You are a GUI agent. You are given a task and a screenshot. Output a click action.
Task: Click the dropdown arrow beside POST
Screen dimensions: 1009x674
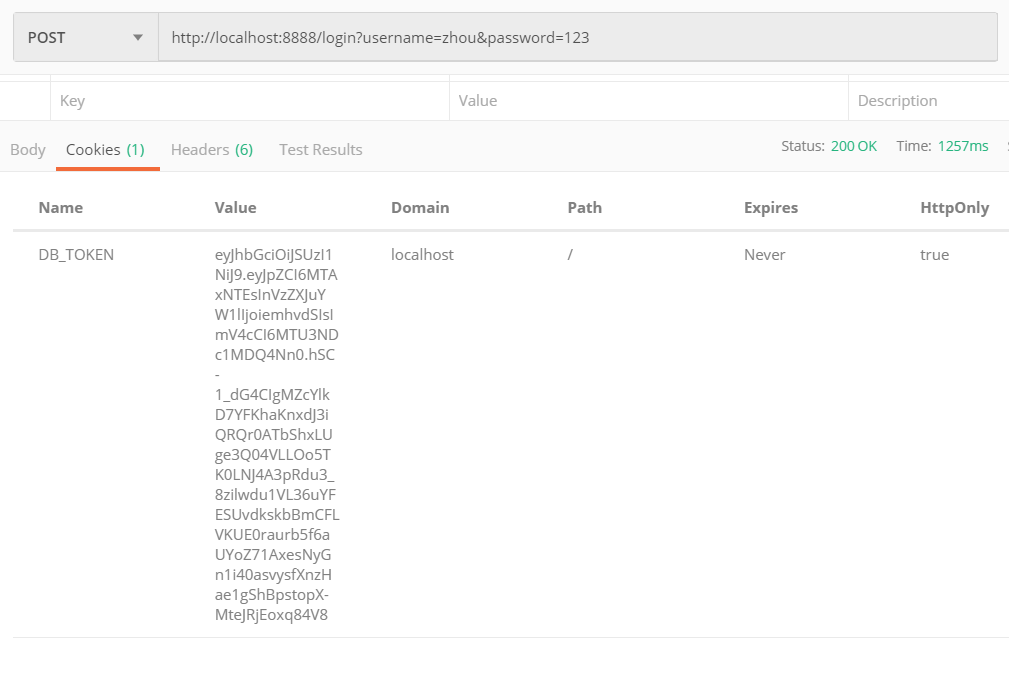click(139, 36)
